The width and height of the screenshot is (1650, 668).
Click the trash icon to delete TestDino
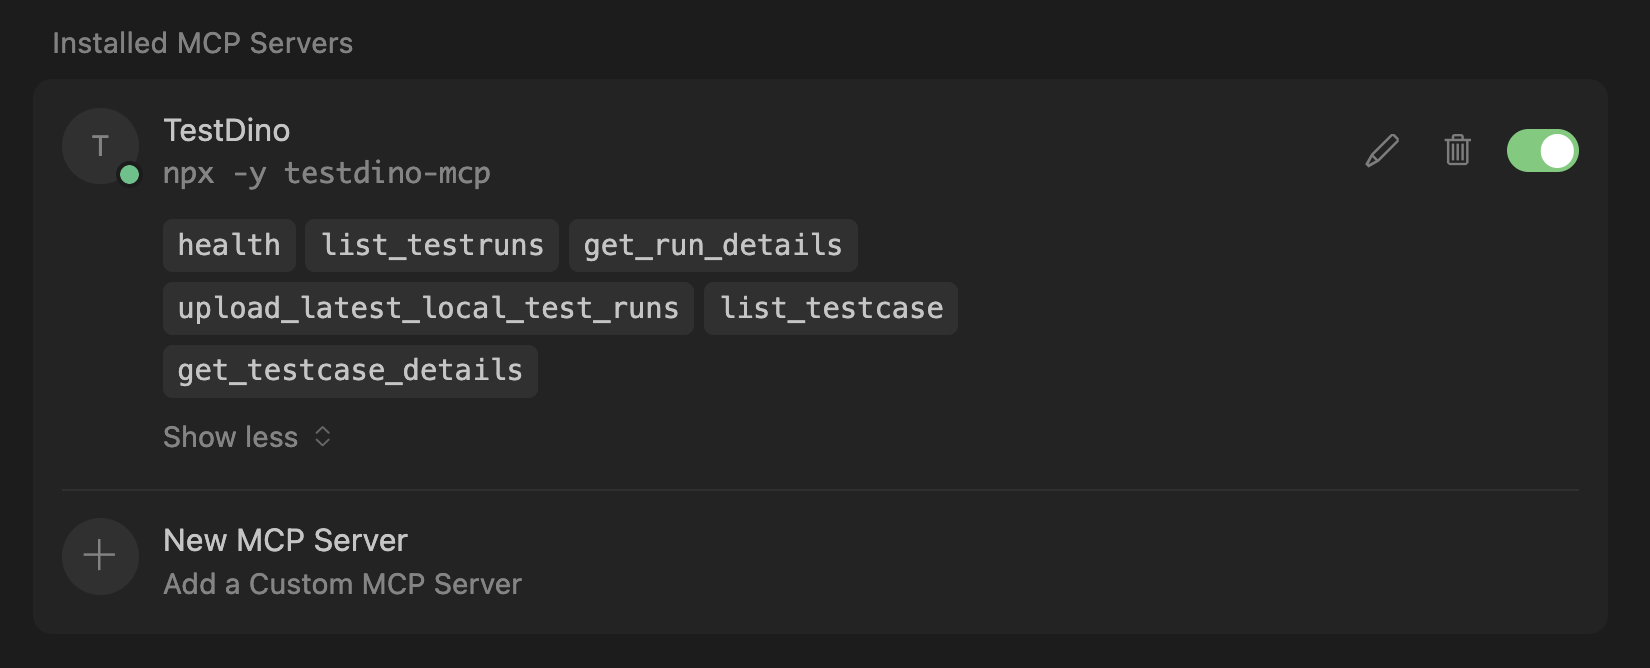(x=1457, y=150)
